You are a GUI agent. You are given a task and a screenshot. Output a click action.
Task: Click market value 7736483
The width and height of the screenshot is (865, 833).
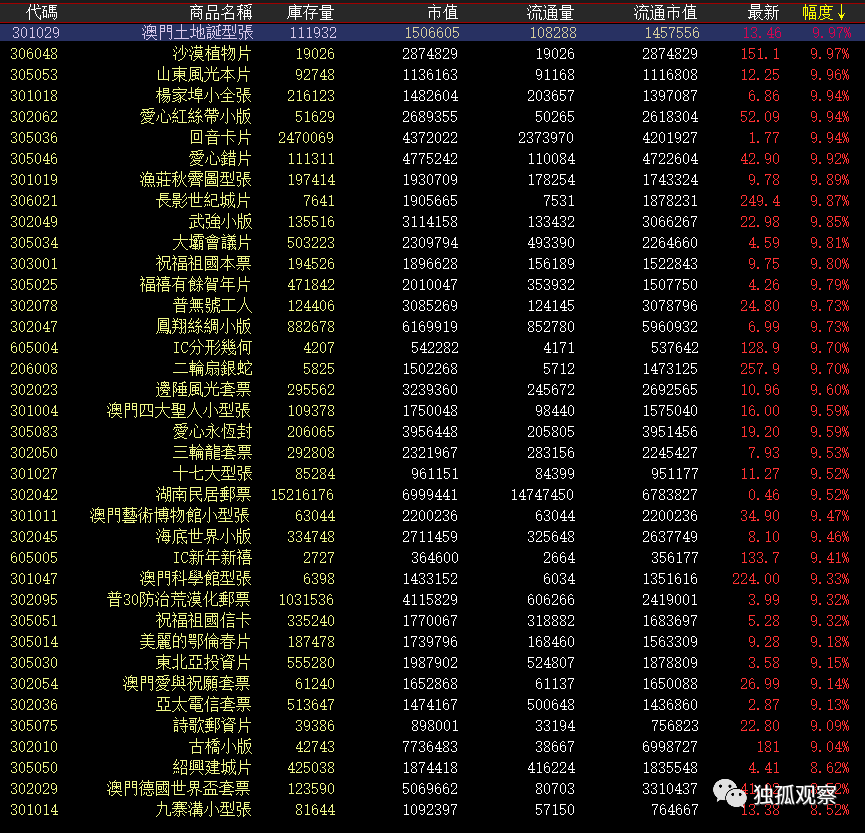click(430, 746)
